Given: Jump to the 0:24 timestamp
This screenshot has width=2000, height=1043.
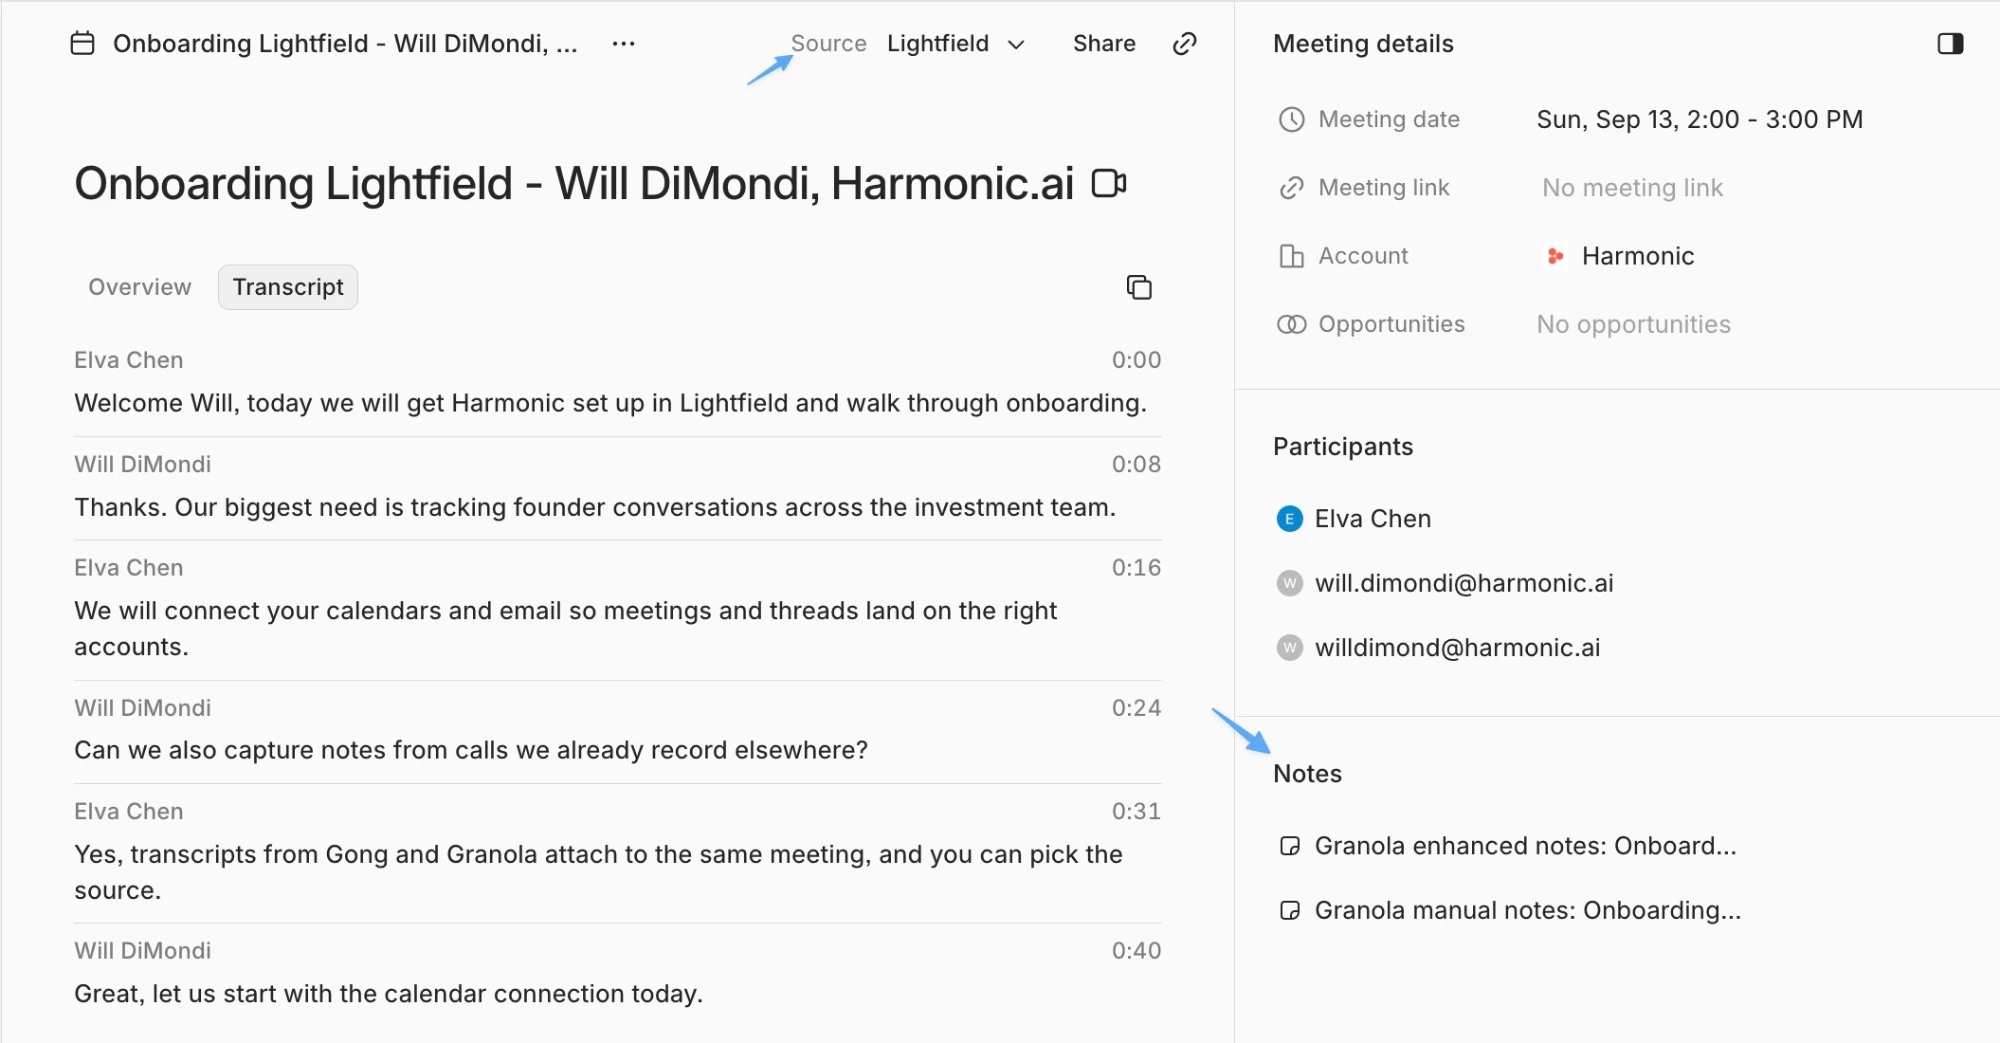Looking at the screenshot, I should click(1136, 708).
